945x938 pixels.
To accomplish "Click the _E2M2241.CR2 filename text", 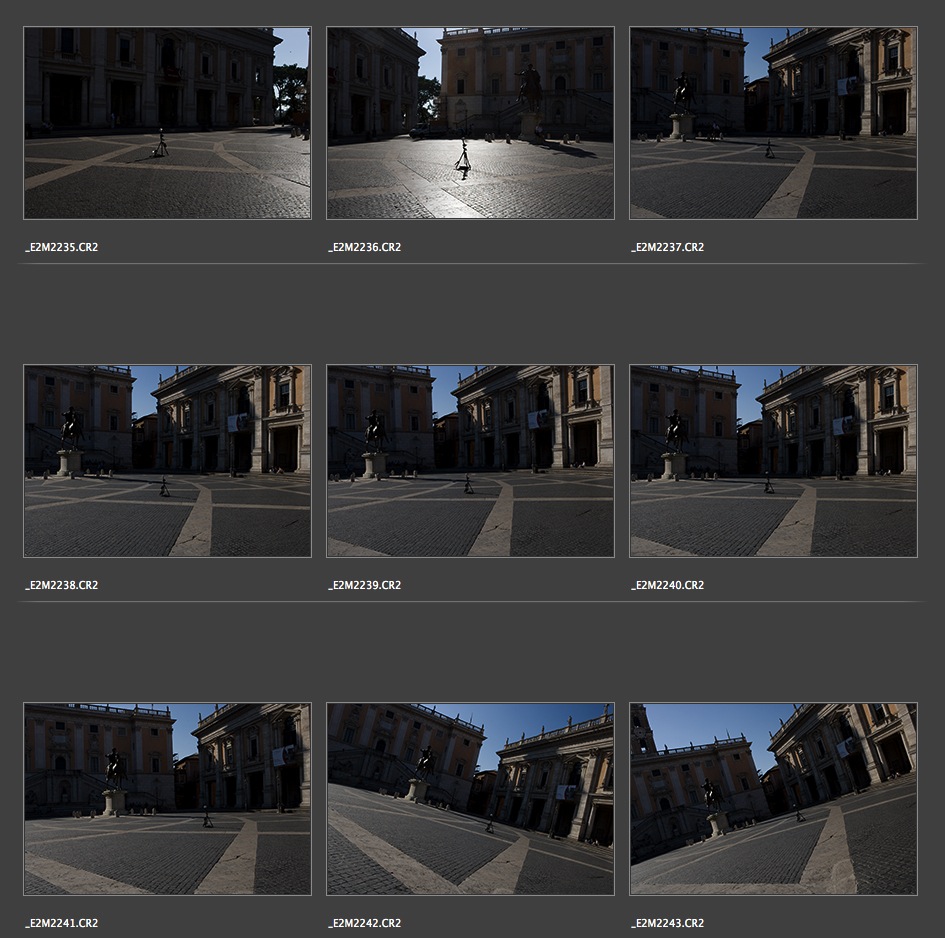I will (62, 923).
